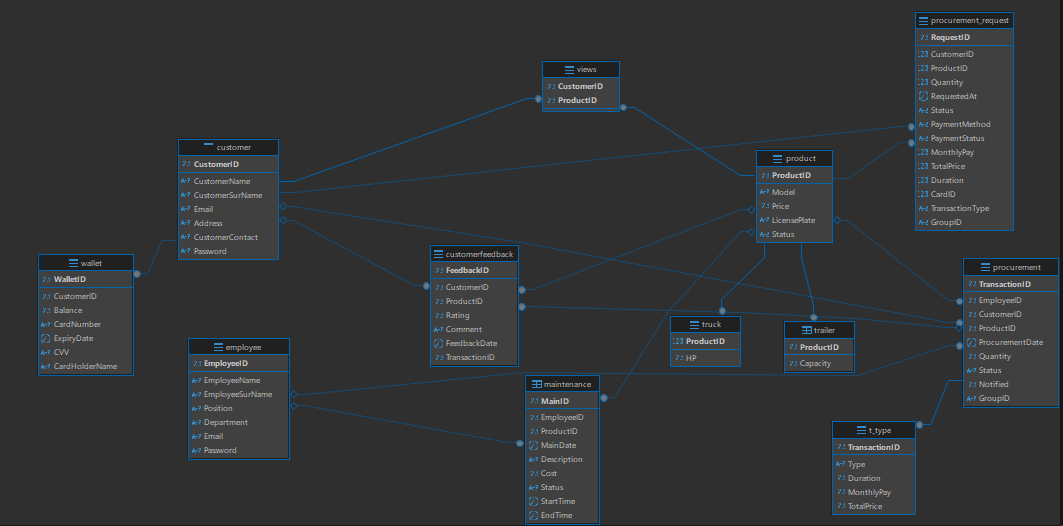Select the LicensePlate column in product
Viewport: 1063px width, 526px height.
pos(793,220)
